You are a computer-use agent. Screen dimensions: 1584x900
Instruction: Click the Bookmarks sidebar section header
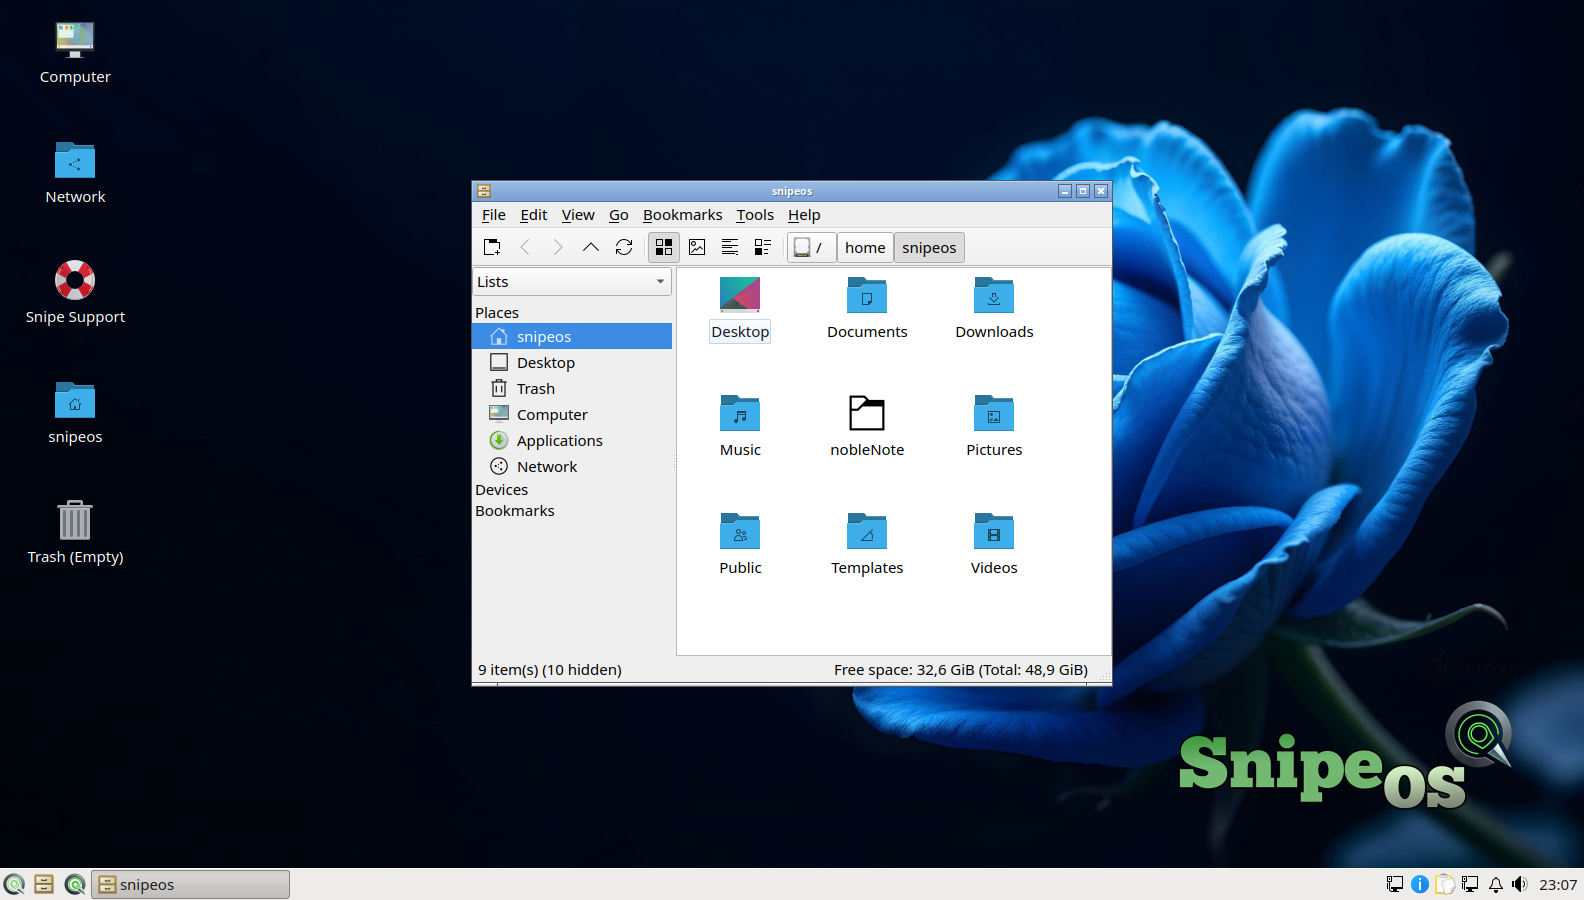point(515,511)
